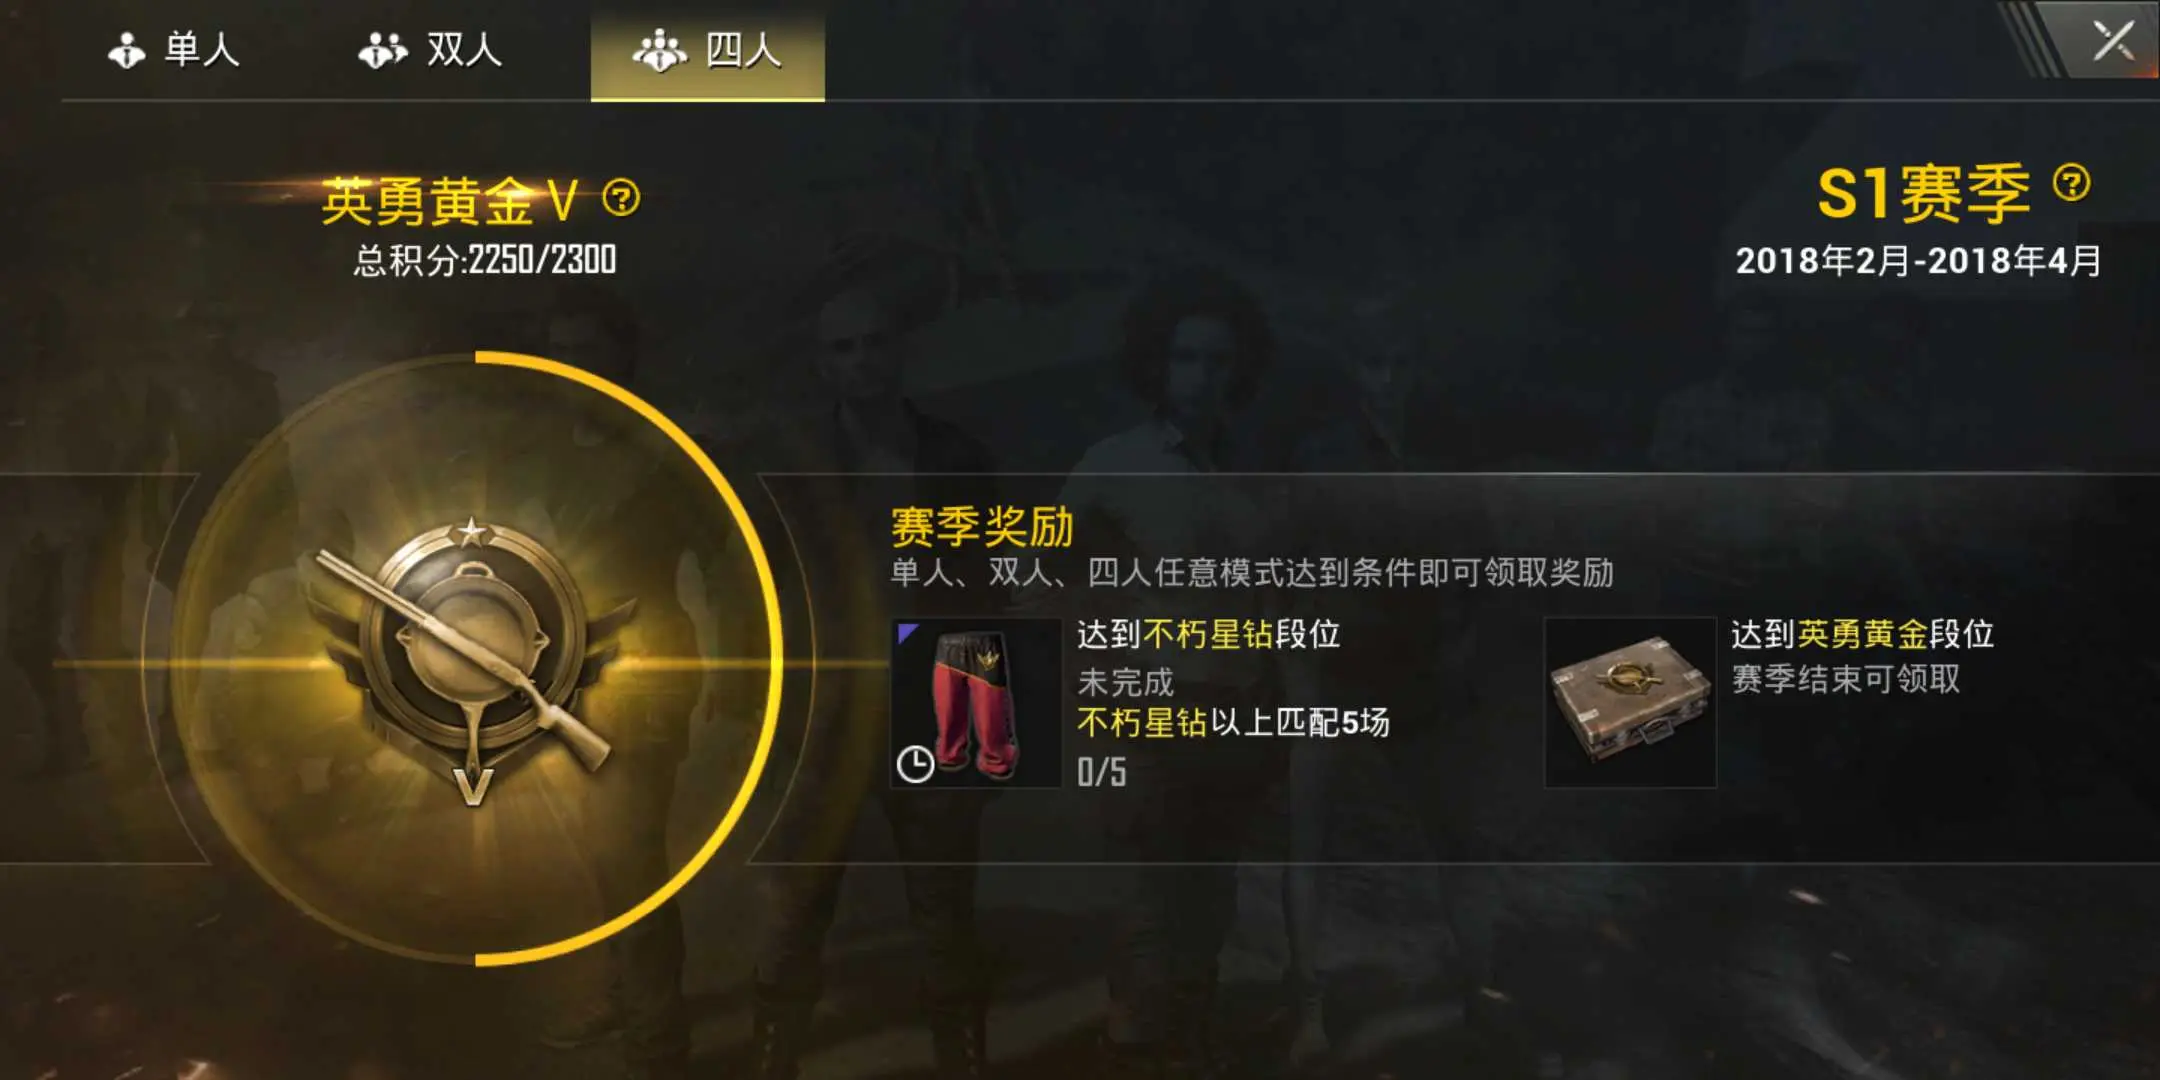This screenshot has width=2160, height=1080.
Task: Tap the 达到英勇黄金段位 reward text
Action: (x=1863, y=634)
